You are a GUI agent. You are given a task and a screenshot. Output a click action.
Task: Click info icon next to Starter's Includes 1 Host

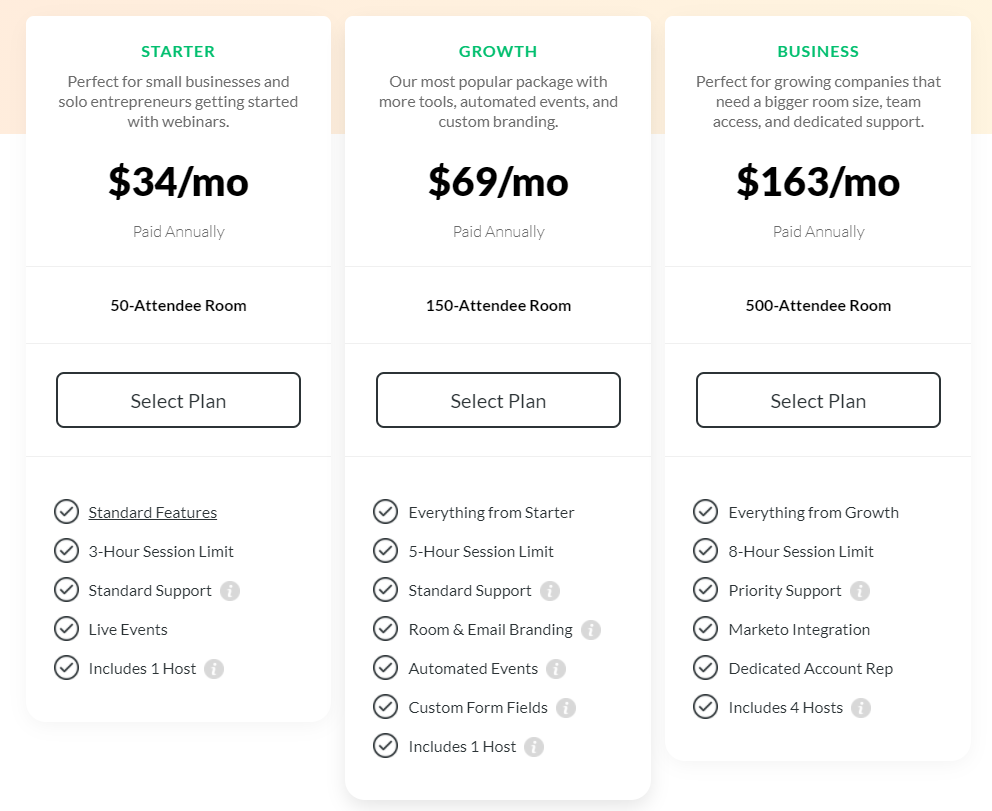214,669
